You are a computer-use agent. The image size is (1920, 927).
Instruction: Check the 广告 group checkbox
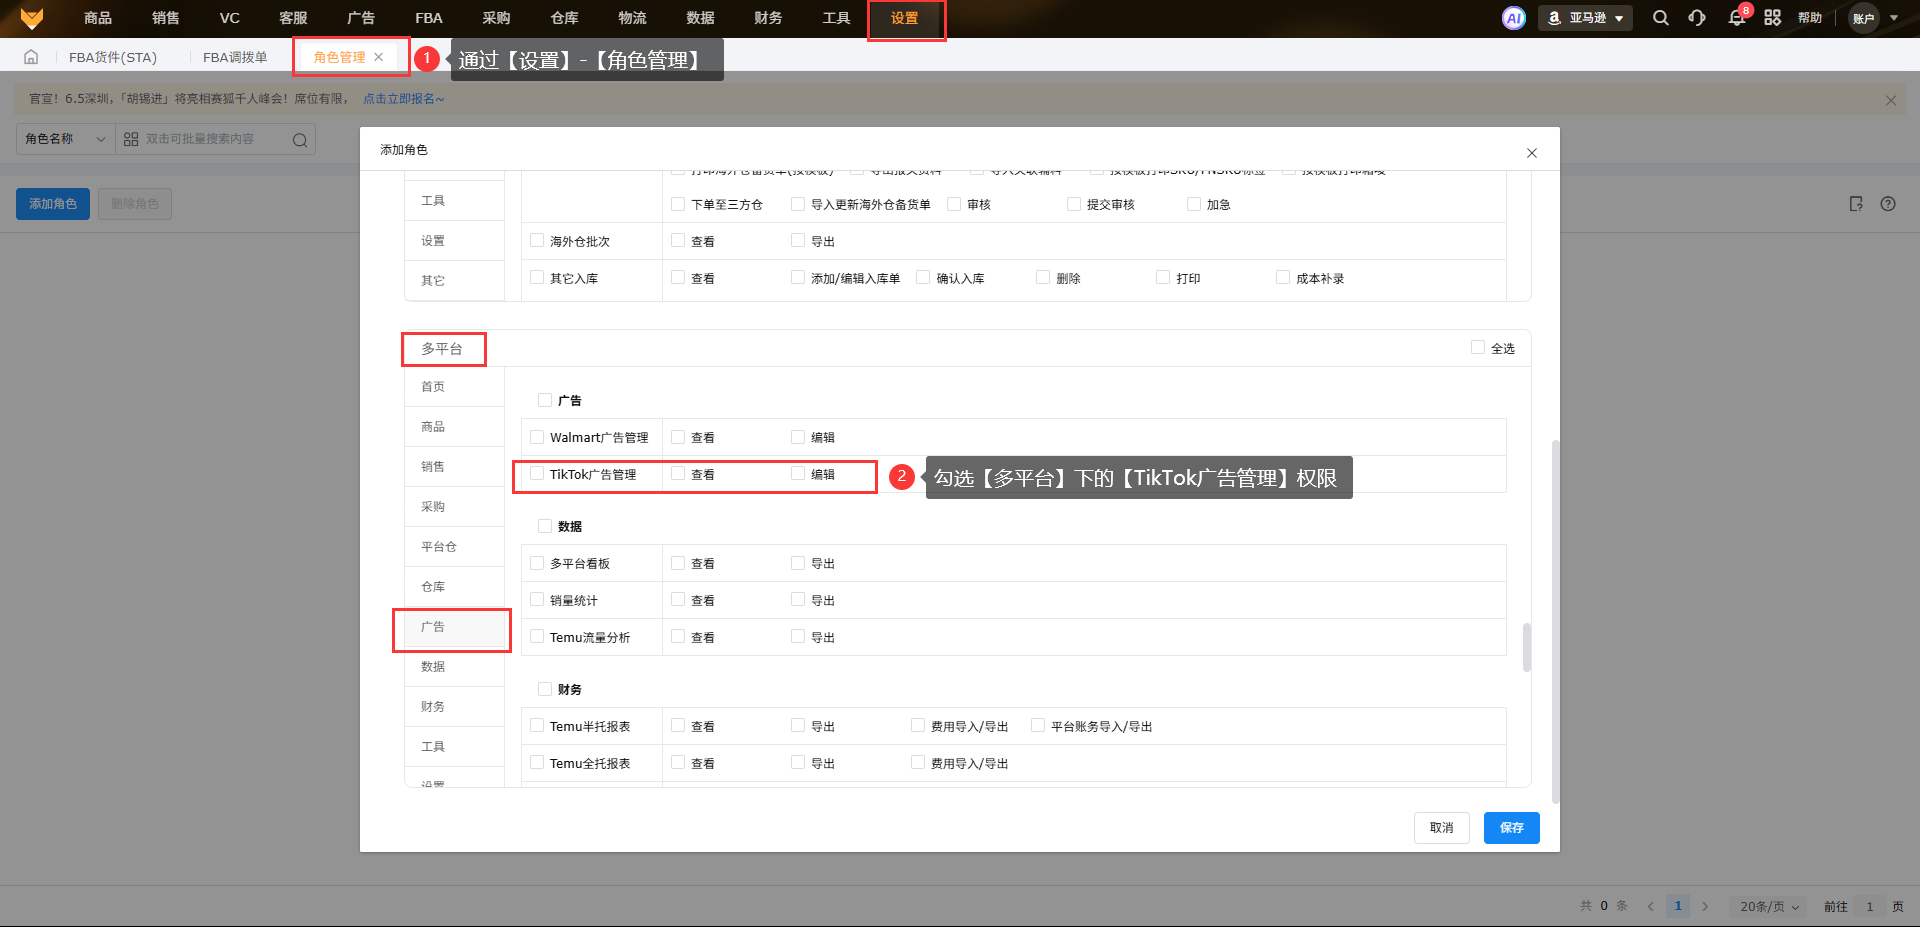point(545,400)
